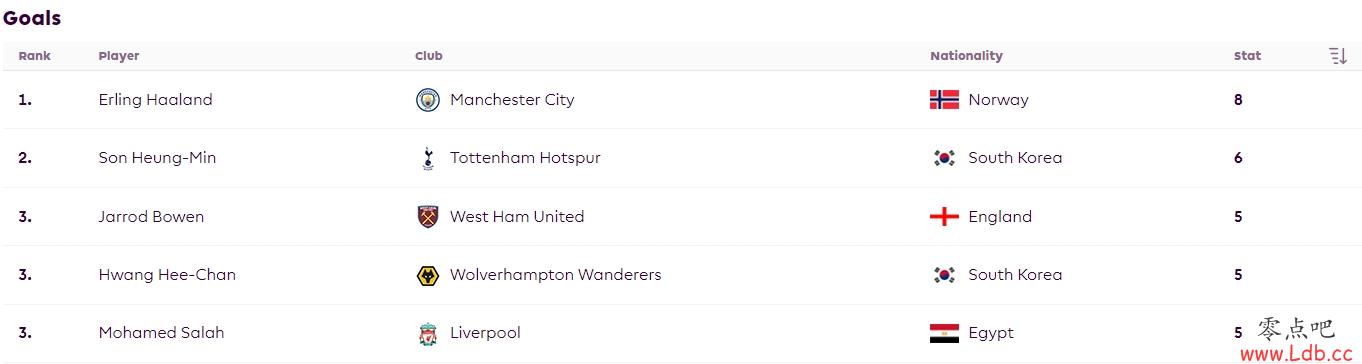Select the Player column header

[x=119, y=56]
